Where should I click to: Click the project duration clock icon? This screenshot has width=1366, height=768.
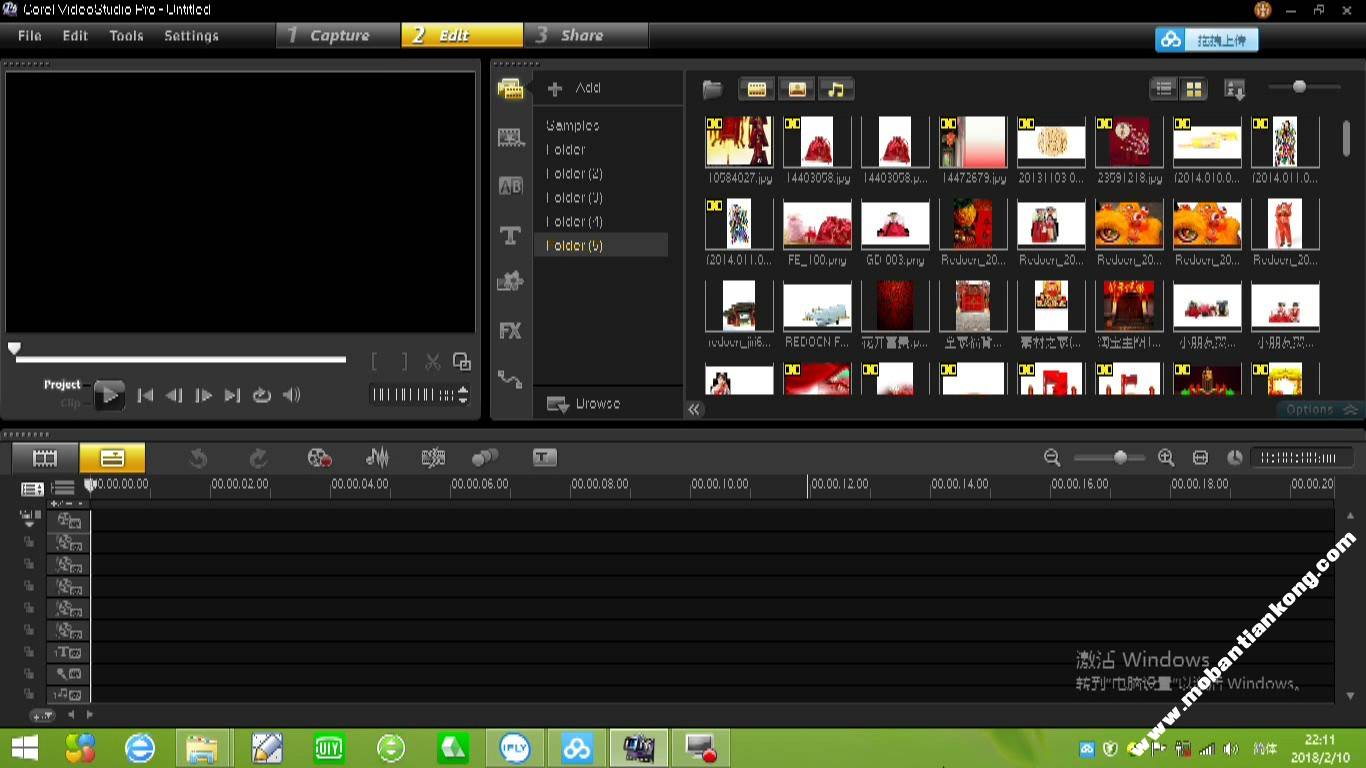(1235, 458)
